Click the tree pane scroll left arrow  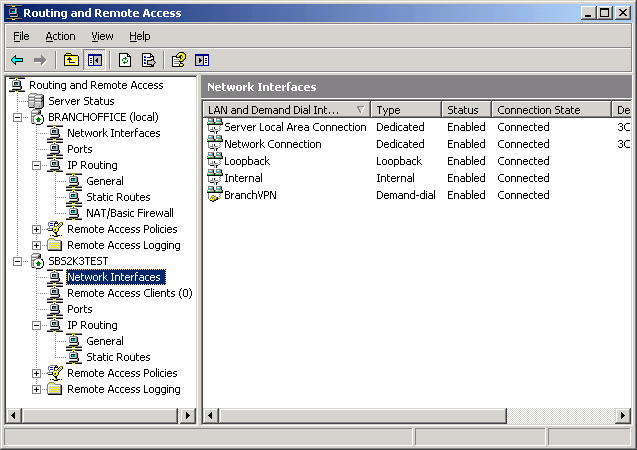click(13, 415)
